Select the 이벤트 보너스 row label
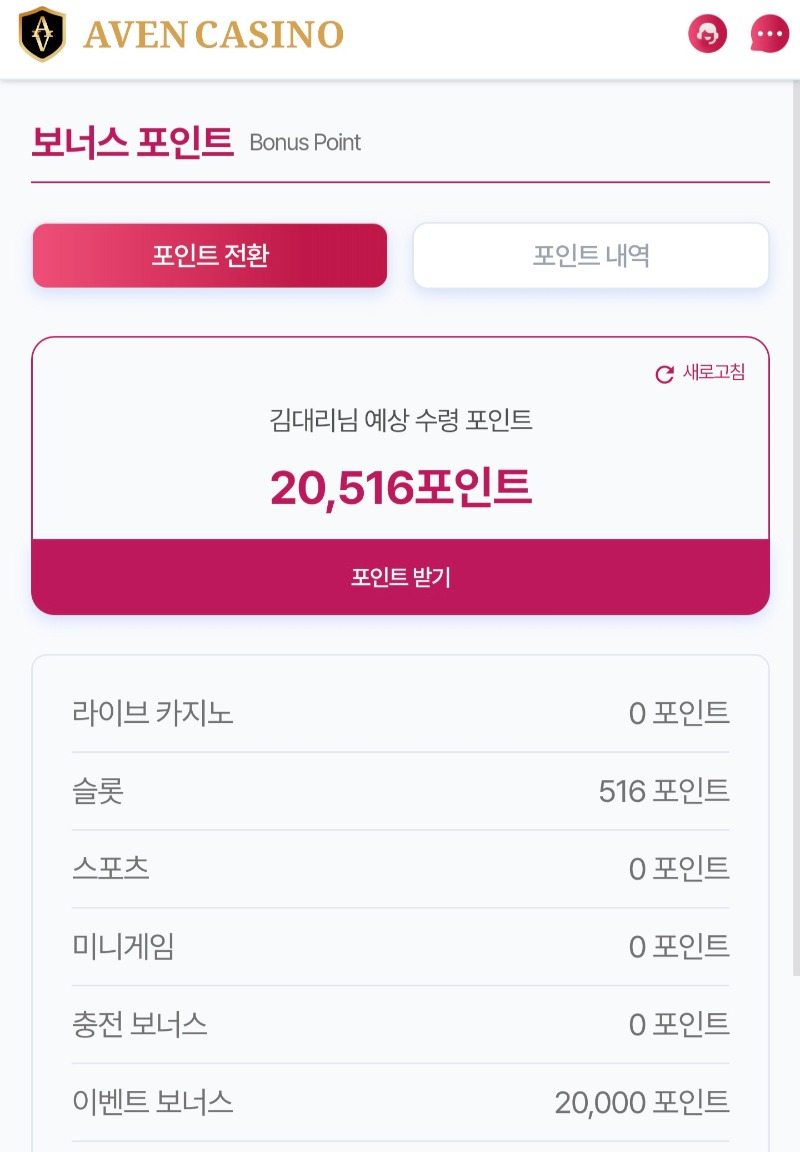800x1152 pixels. click(x=153, y=1102)
